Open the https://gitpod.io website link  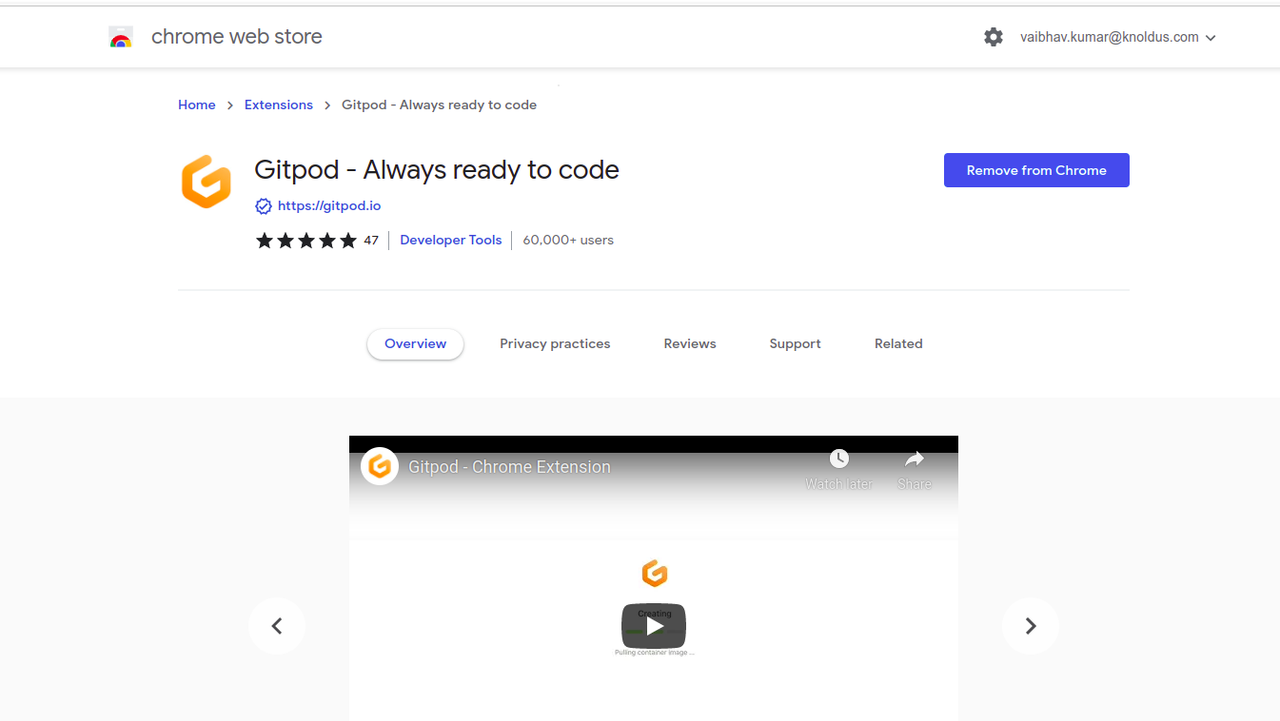329,205
